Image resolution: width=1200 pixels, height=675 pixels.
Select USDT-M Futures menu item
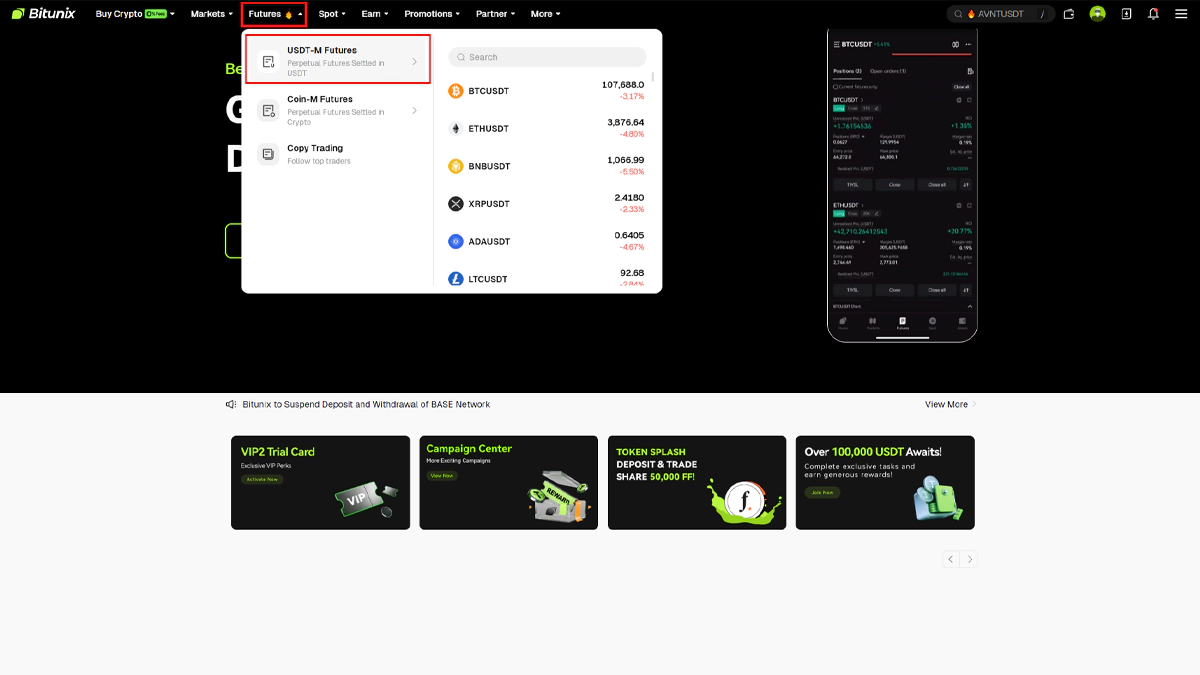point(338,60)
